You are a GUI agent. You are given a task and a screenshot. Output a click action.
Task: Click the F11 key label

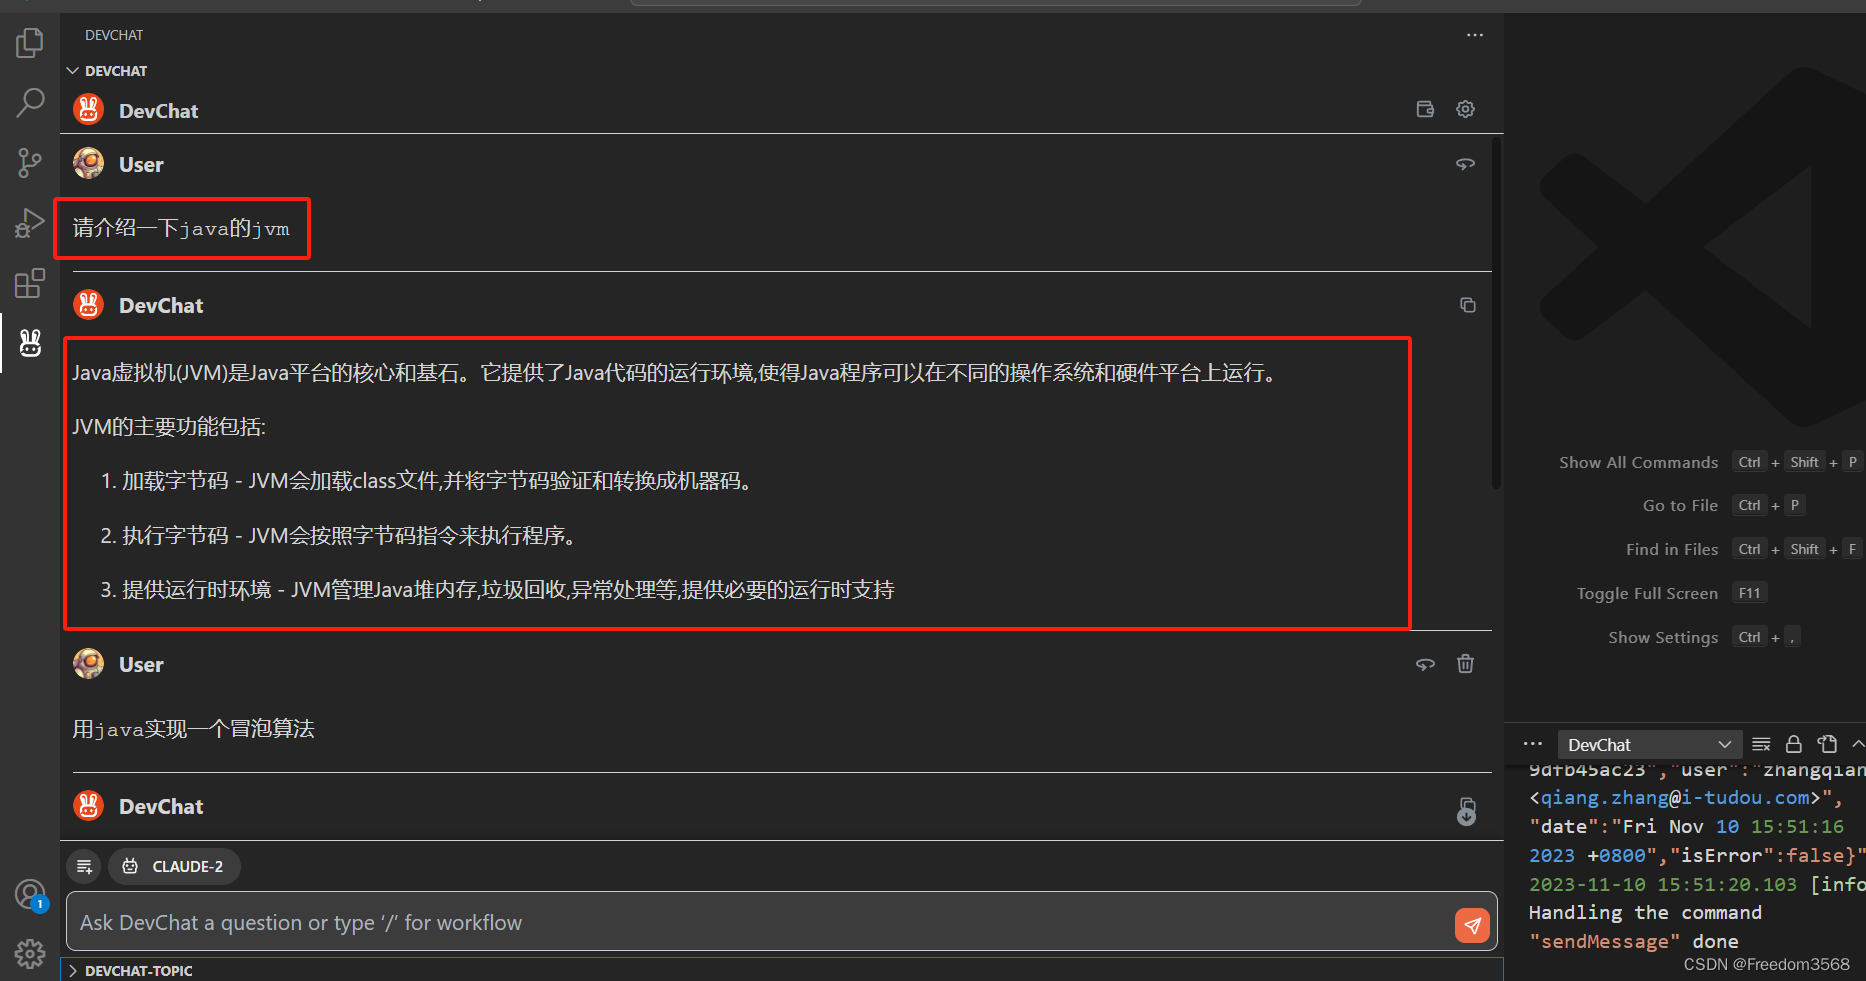tap(1749, 593)
